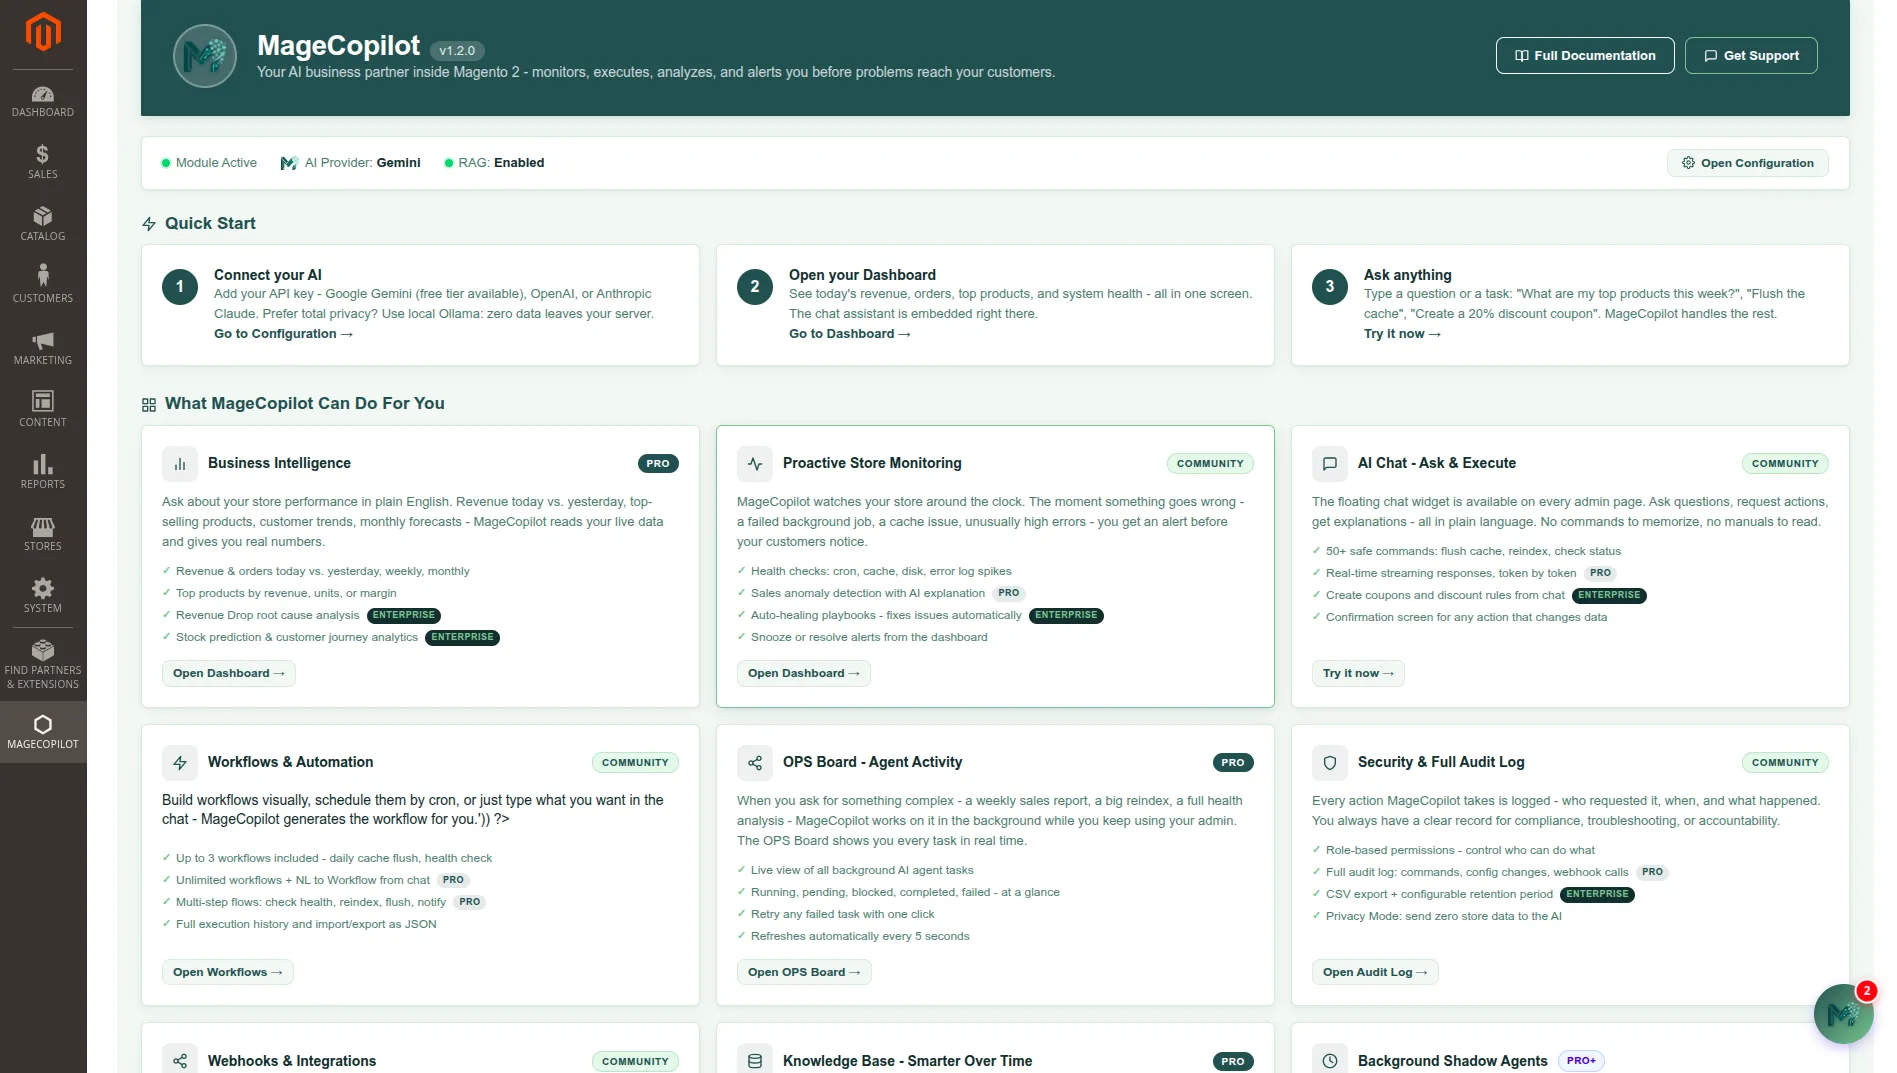This screenshot has width=1897, height=1073.
Task: Click the Background Shadow Agents clock icon
Action: click(x=1330, y=1061)
